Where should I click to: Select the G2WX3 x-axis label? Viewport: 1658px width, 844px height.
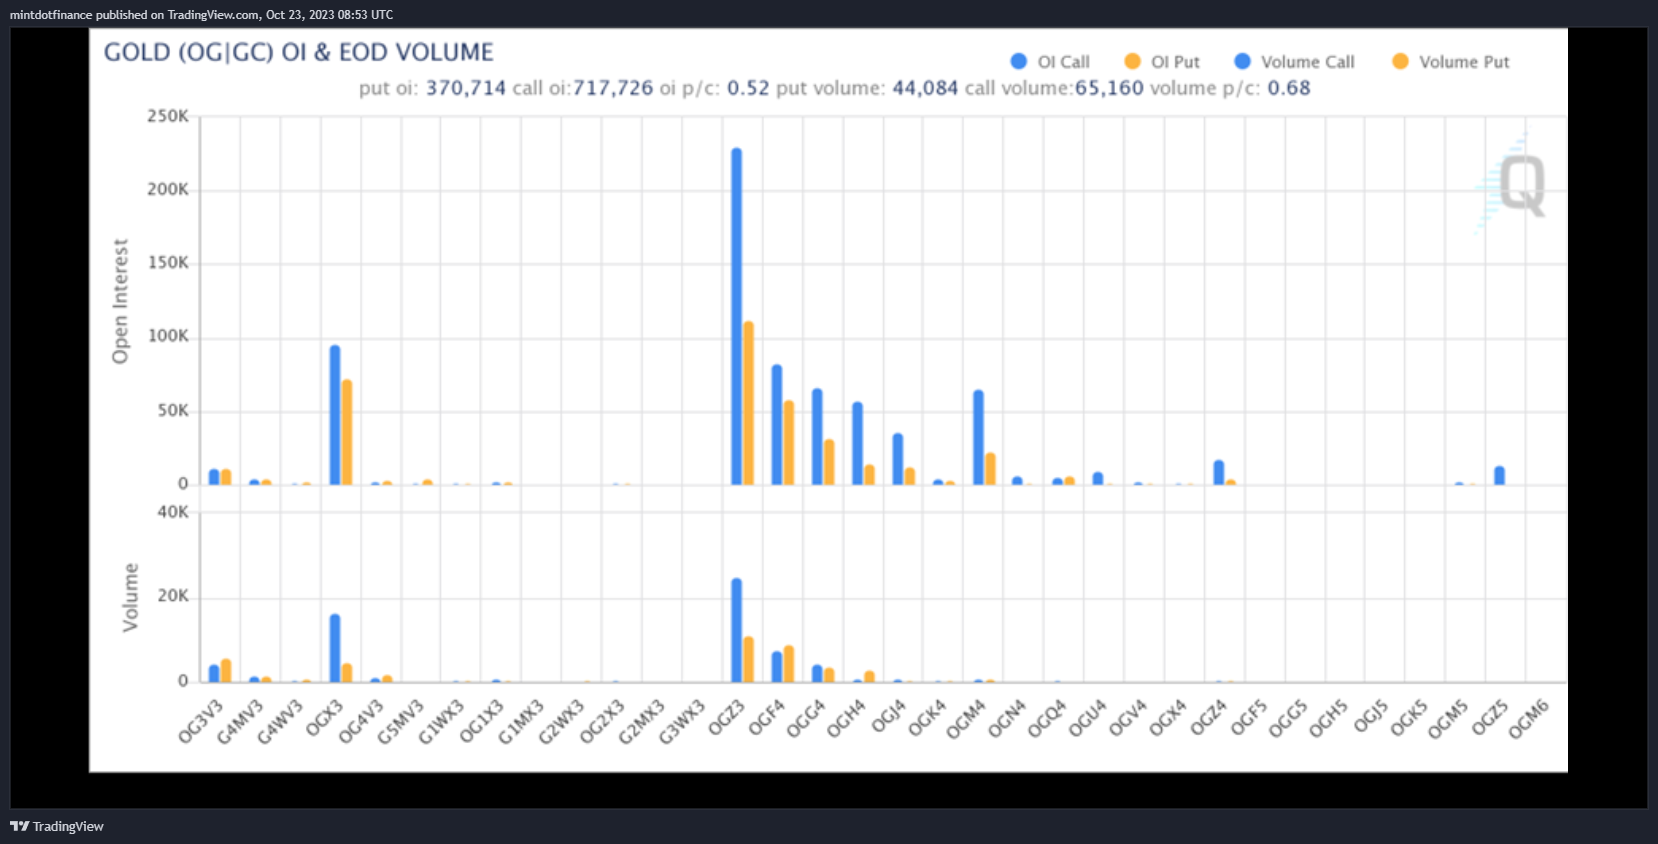pyautogui.click(x=562, y=722)
